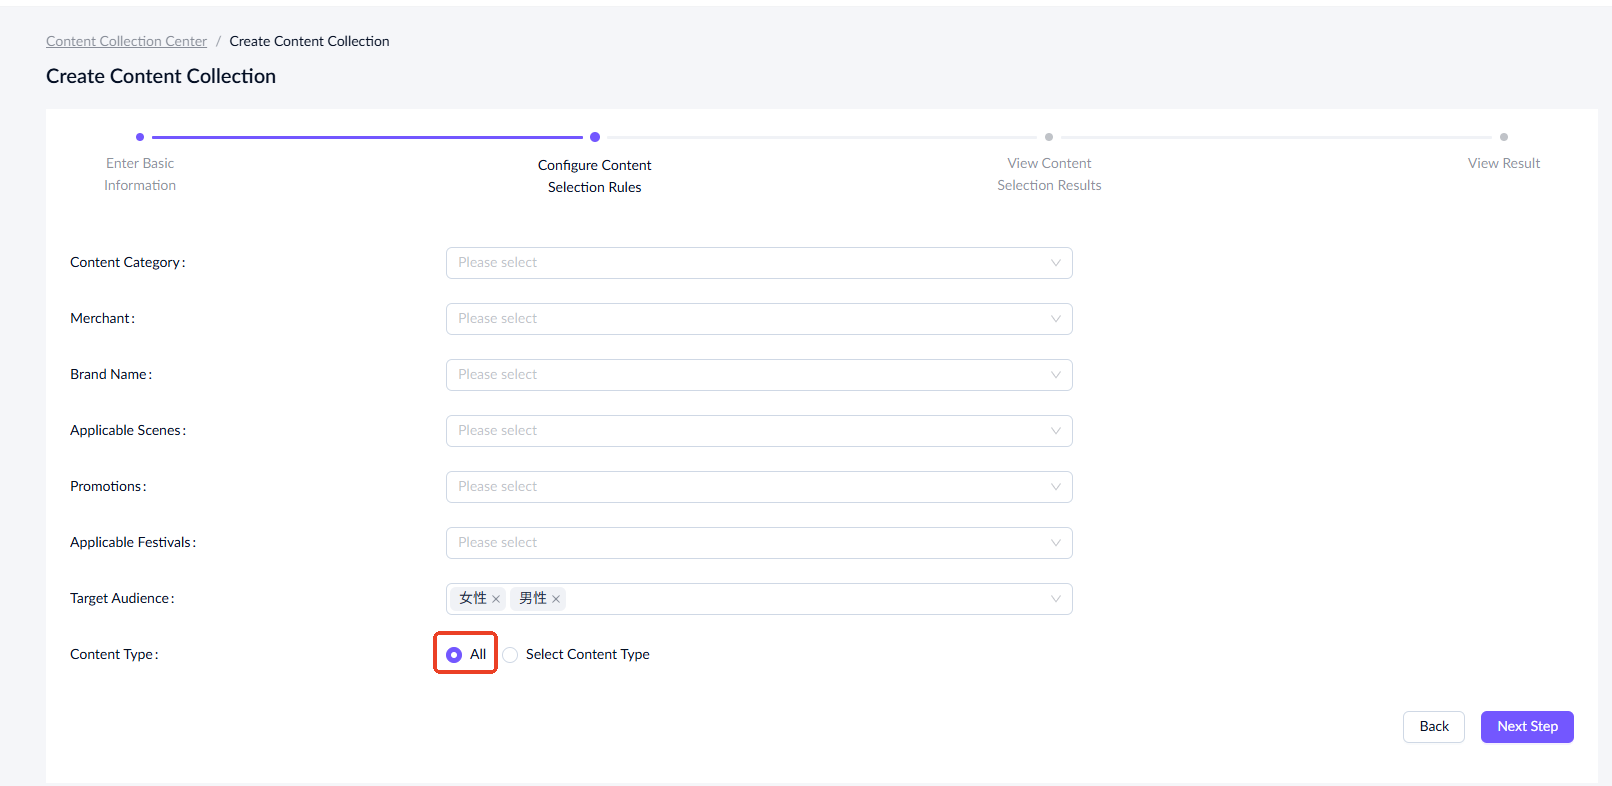Click the Next Step button
Screen dimensions: 1612x786
[1526, 727]
